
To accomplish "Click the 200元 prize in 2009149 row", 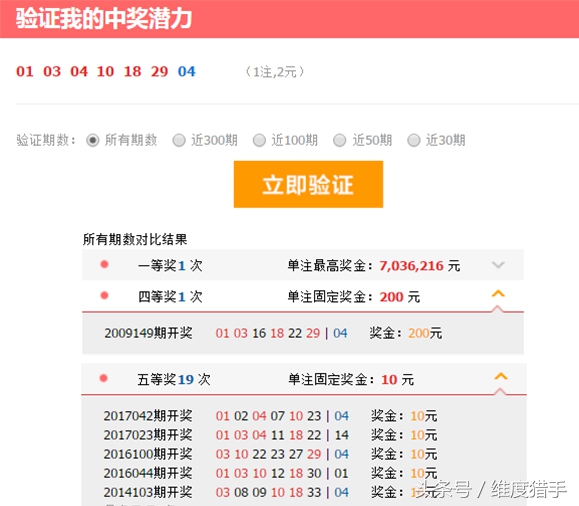I will click(x=425, y=333).
